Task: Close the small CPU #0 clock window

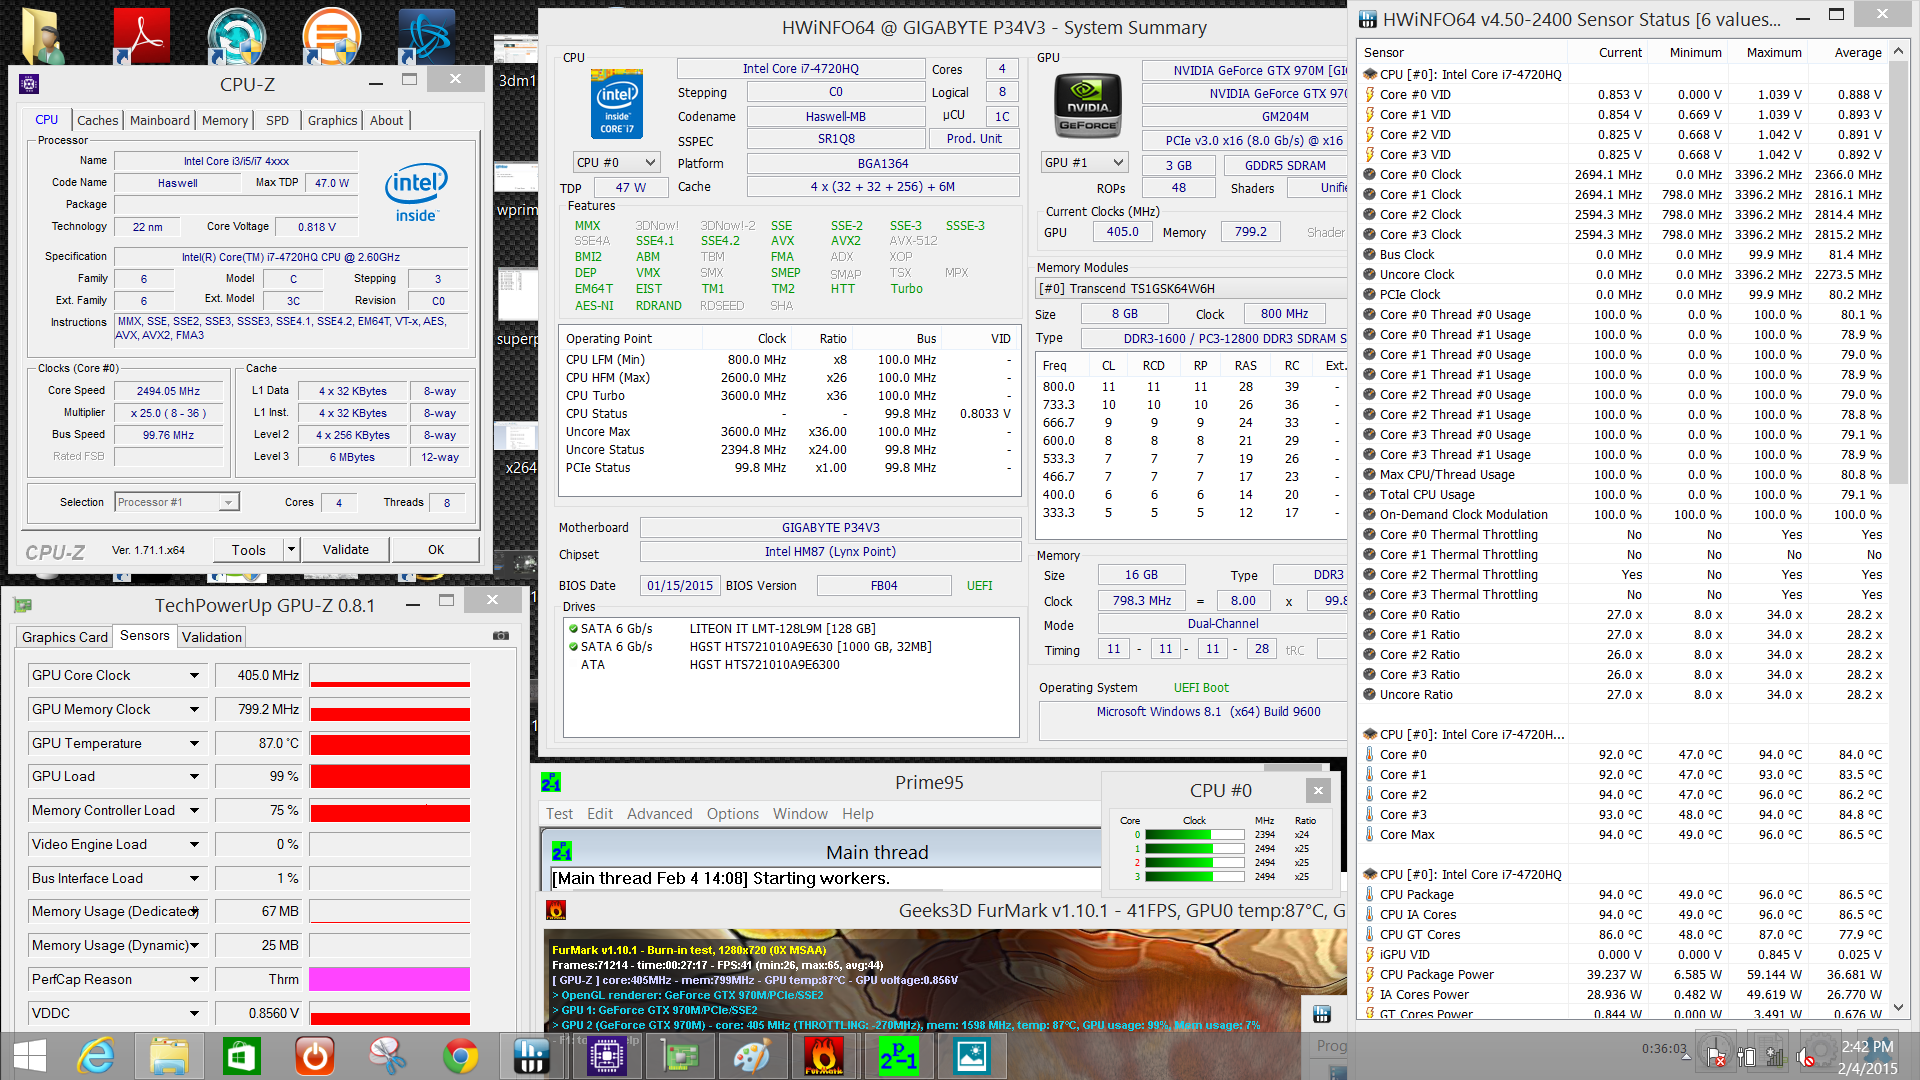Action: (x=1318, y=790)
